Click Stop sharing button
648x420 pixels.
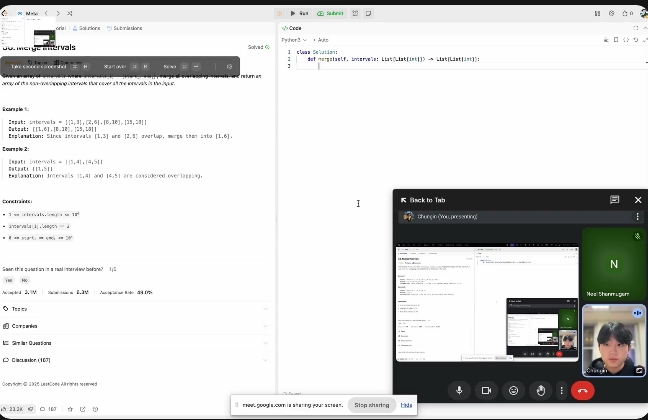click(372, 405)
